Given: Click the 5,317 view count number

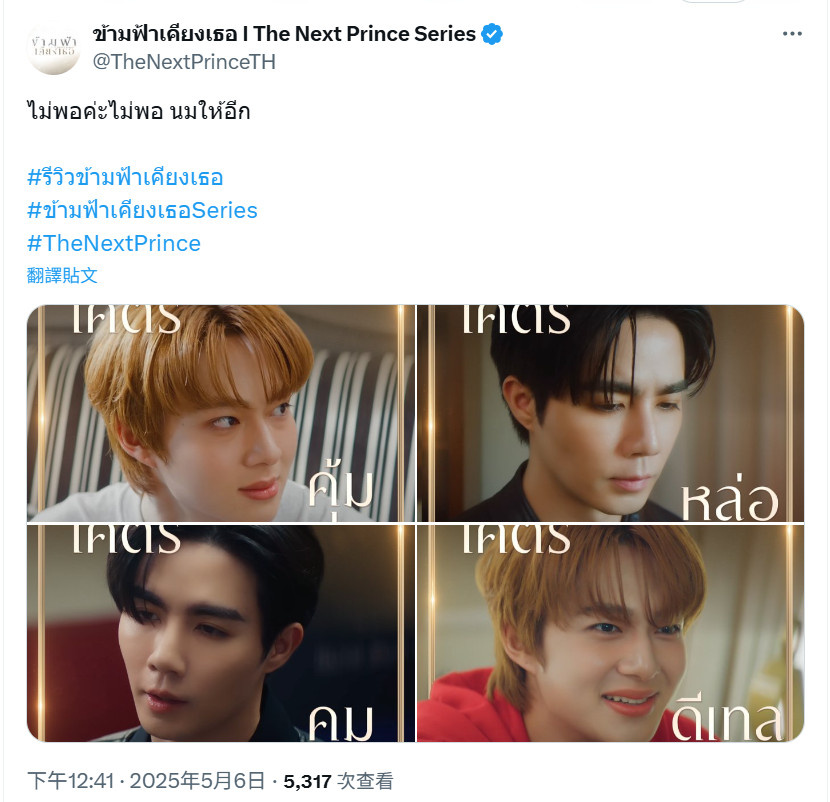Looking at the screenshot, I should 308,781.
